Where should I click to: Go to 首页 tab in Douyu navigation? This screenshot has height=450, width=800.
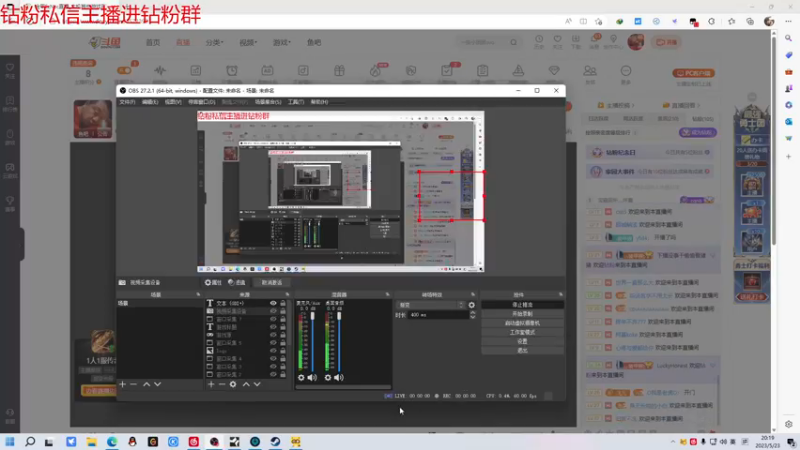click(153, 42)
